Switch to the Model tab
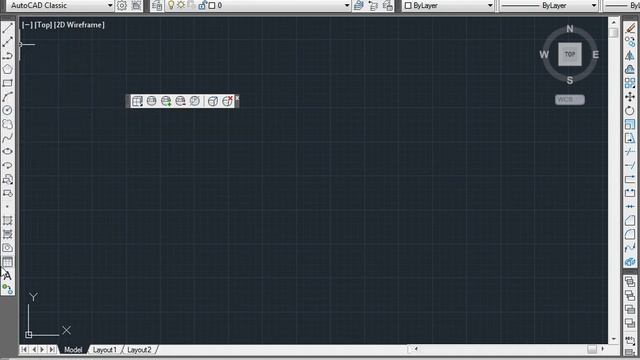 coord(73,350)
